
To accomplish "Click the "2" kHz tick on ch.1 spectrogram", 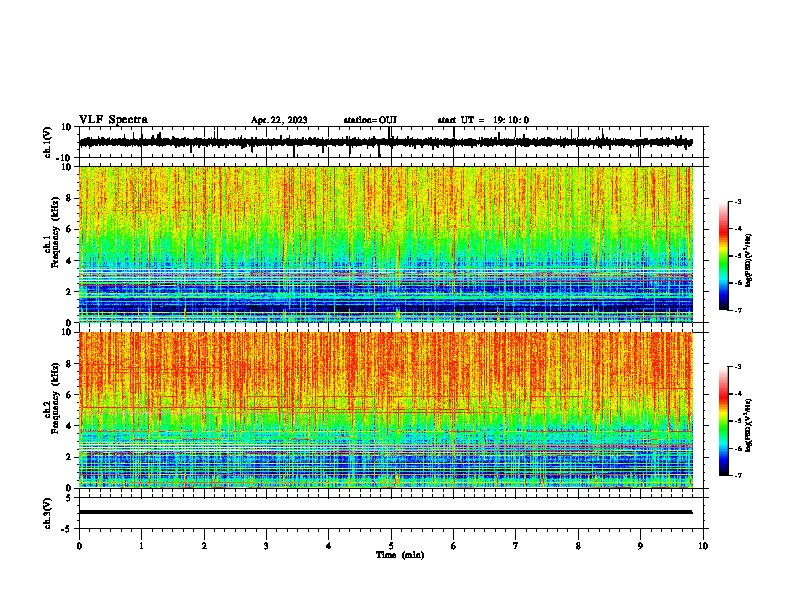I will [x=69, y=292].
